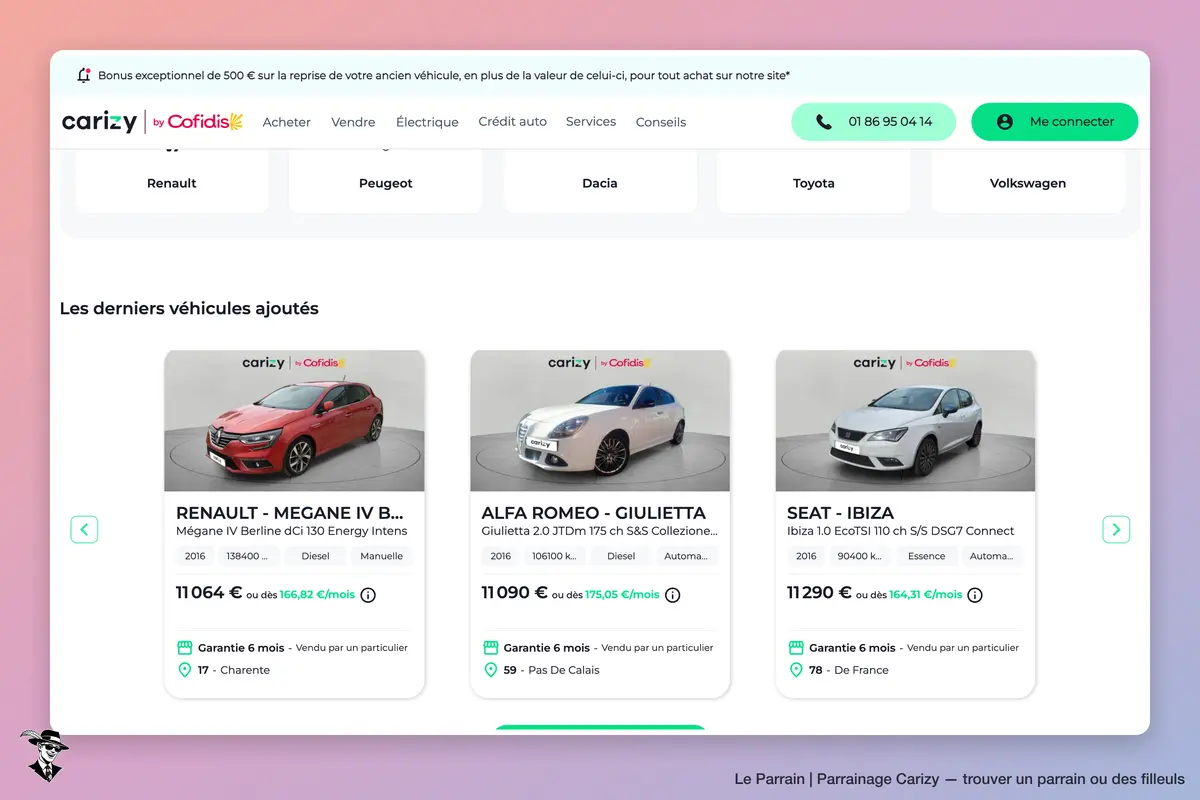This screenshot has width=1200, height=800.
Task: Select the Renault brand card
Action: click(172, 181)
